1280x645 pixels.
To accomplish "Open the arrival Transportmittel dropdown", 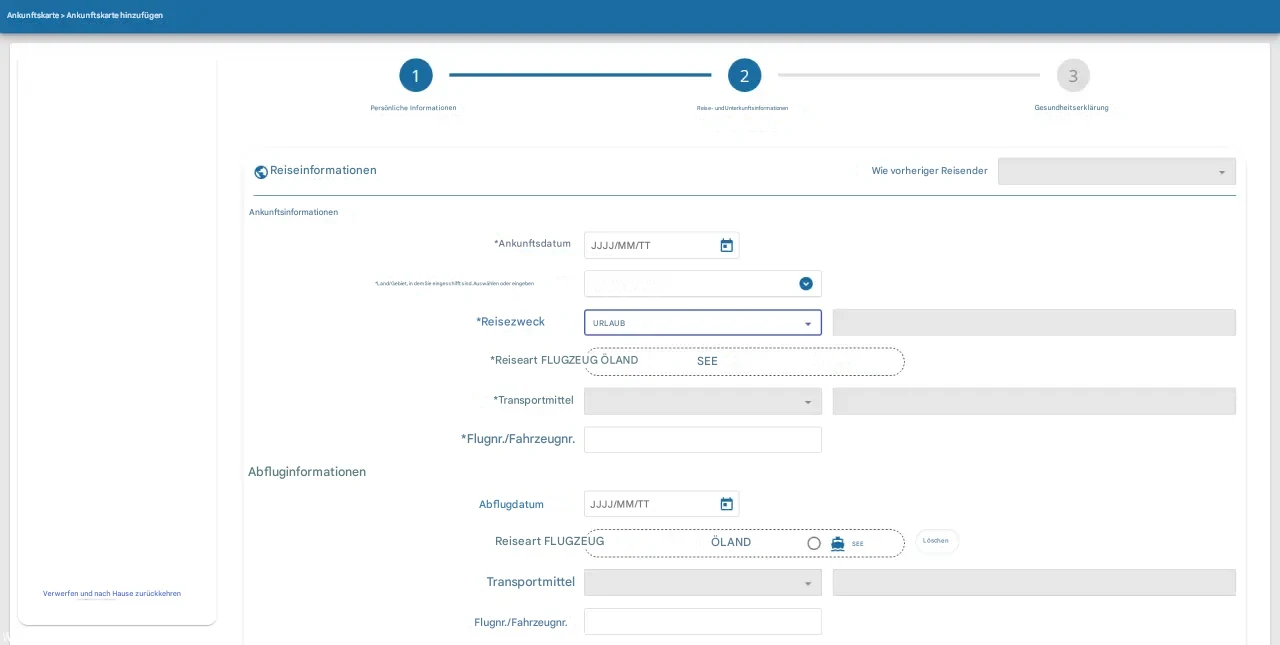I will (702, 401).
